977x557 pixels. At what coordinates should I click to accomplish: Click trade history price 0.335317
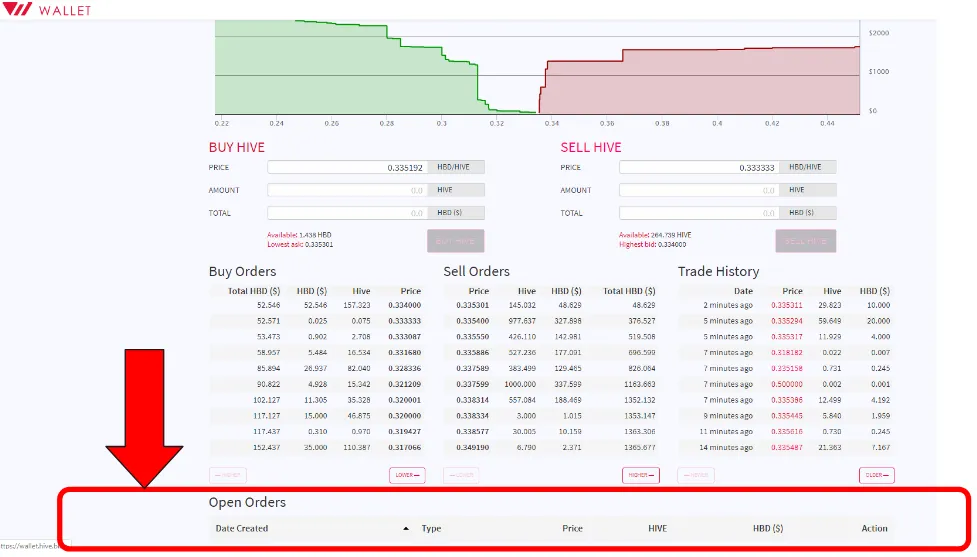786,336
